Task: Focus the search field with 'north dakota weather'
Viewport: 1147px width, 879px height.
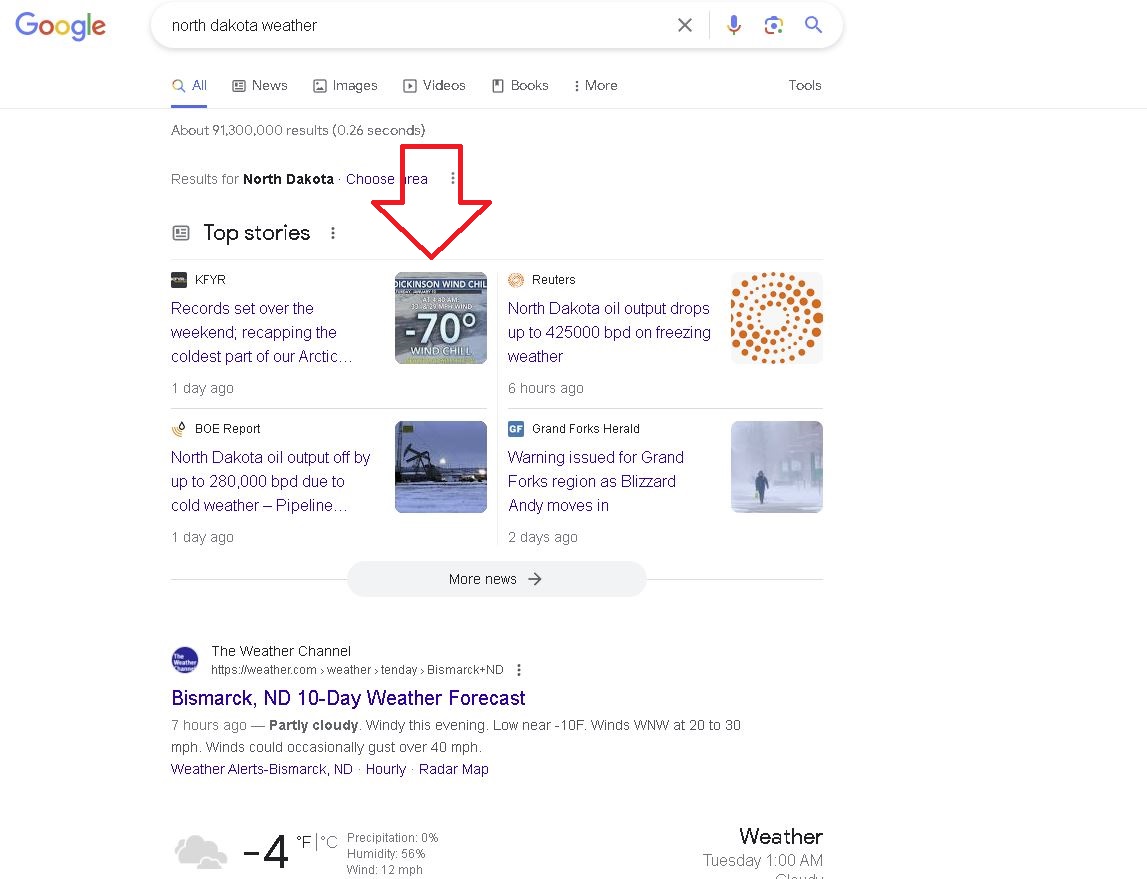Action: click(x=417, y=26)
